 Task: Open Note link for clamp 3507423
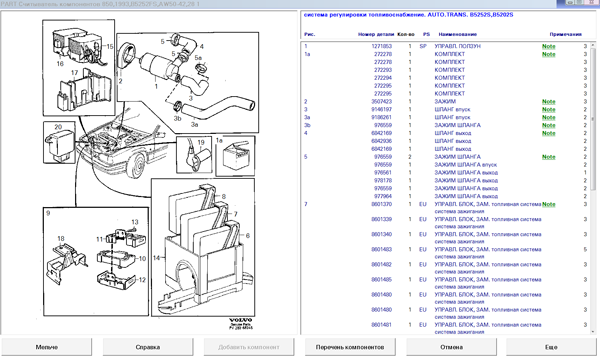tap(548, 102)
